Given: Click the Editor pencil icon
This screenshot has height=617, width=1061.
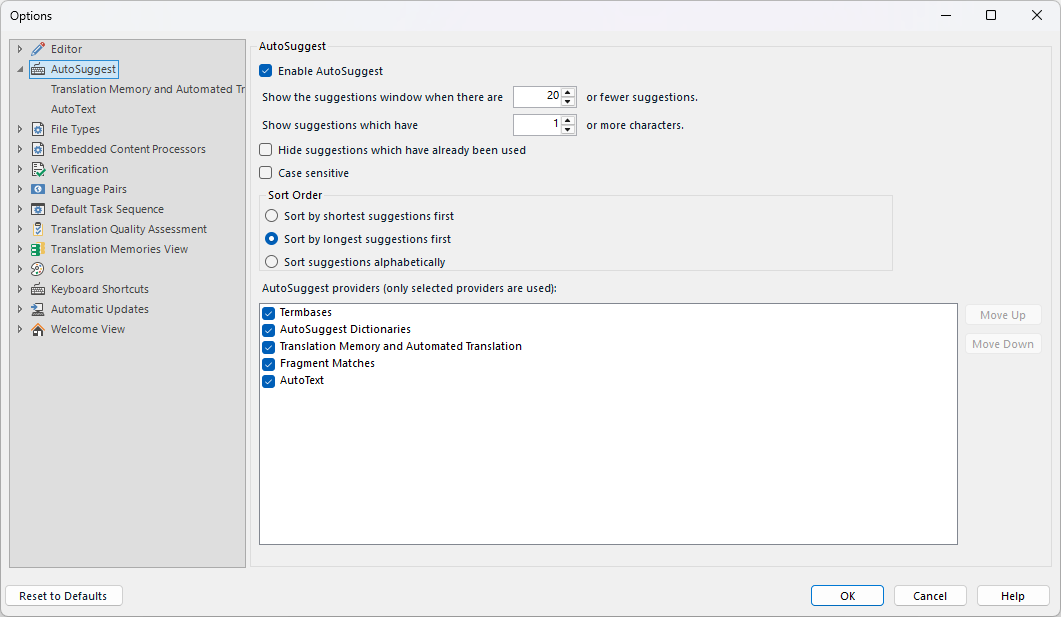Looking at the screenshot, I should [x=40, y=48].
